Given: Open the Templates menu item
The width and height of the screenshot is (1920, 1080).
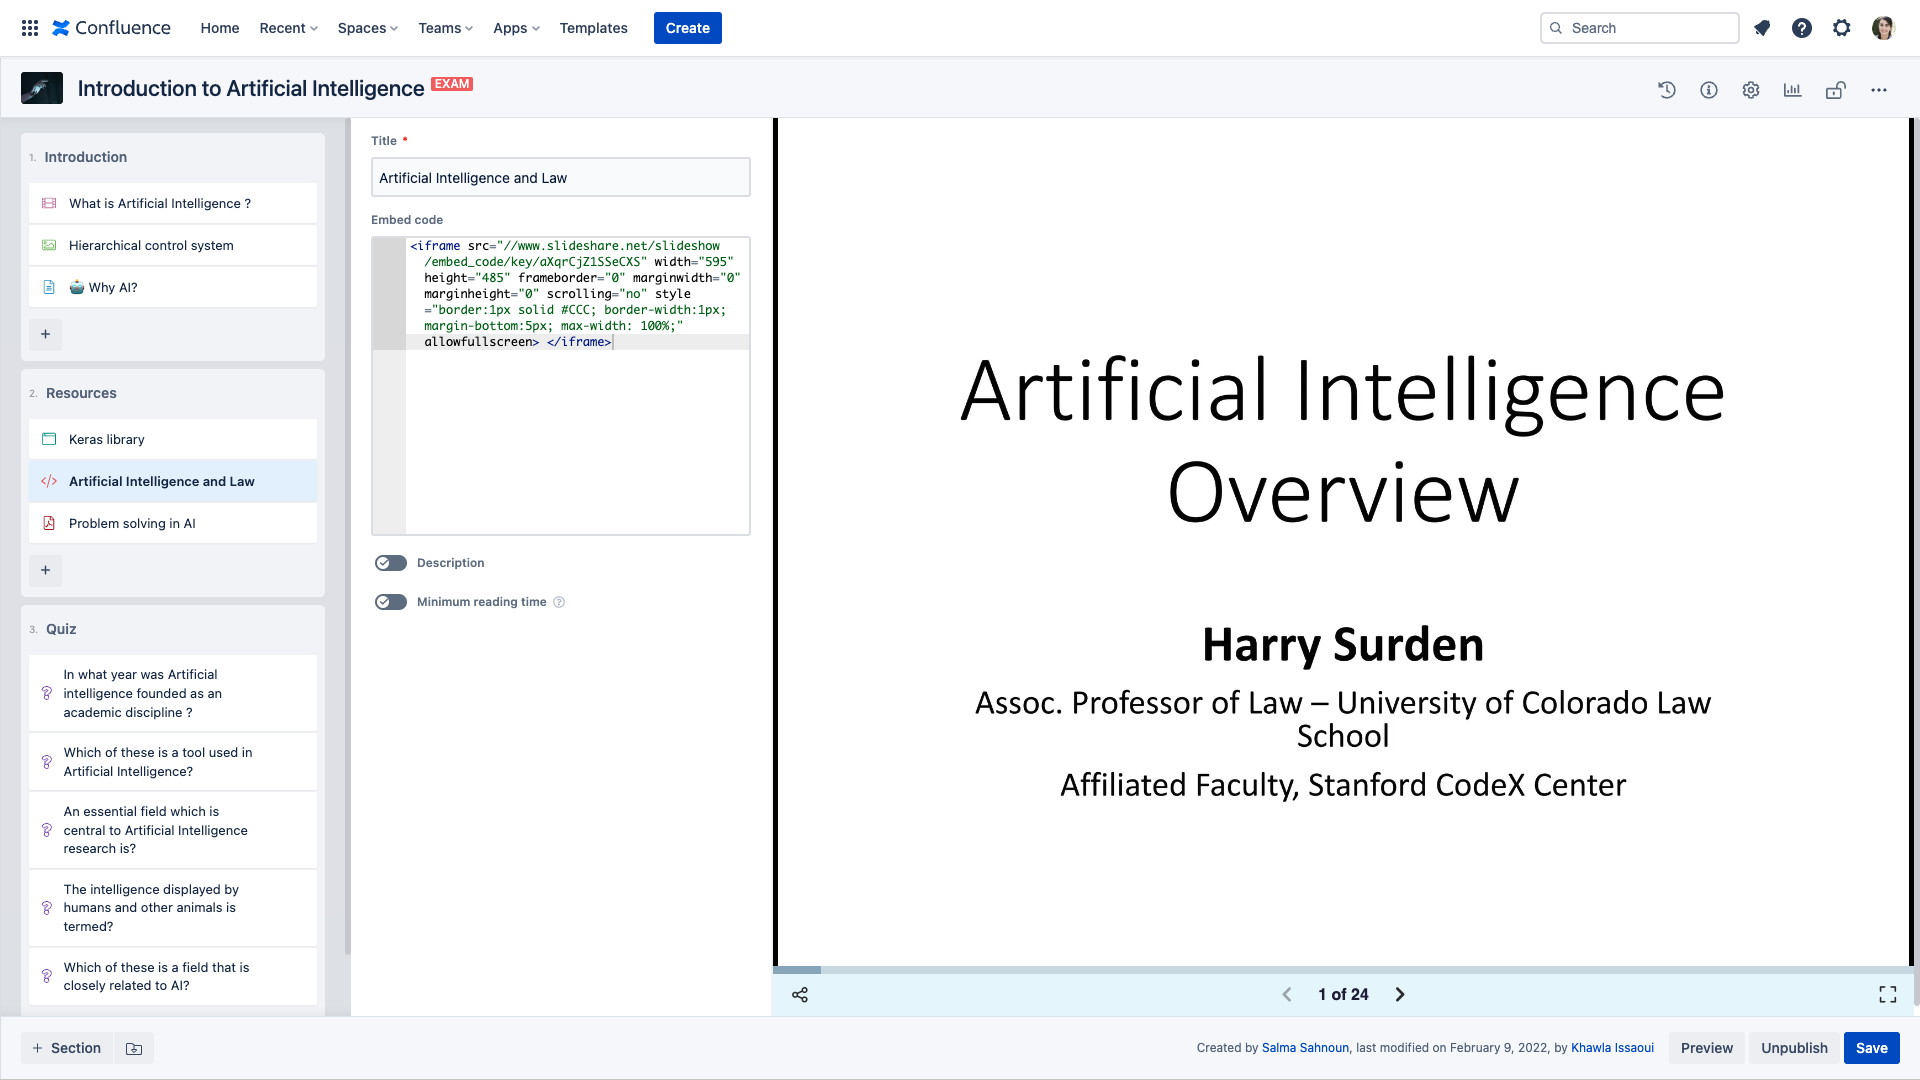Looking at the screenshot, I should point(593,28).
